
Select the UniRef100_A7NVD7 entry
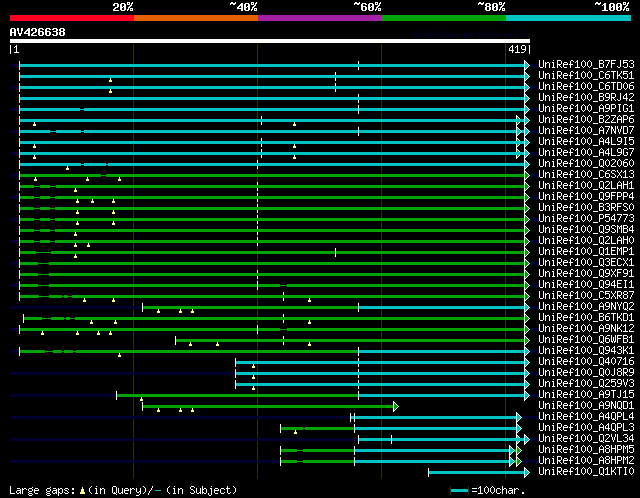(586, 131)
